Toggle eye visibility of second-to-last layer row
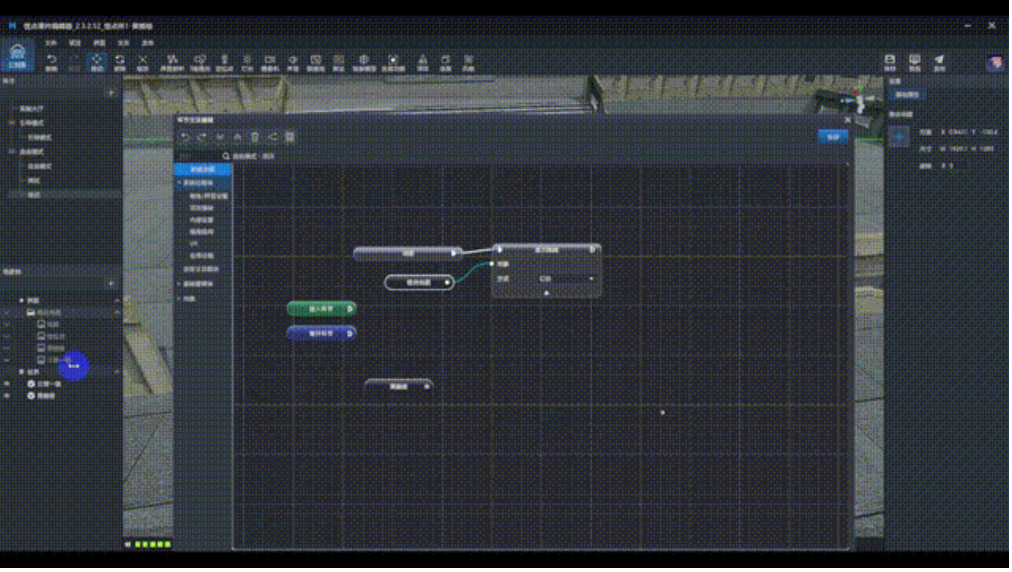 click(7, 385)
